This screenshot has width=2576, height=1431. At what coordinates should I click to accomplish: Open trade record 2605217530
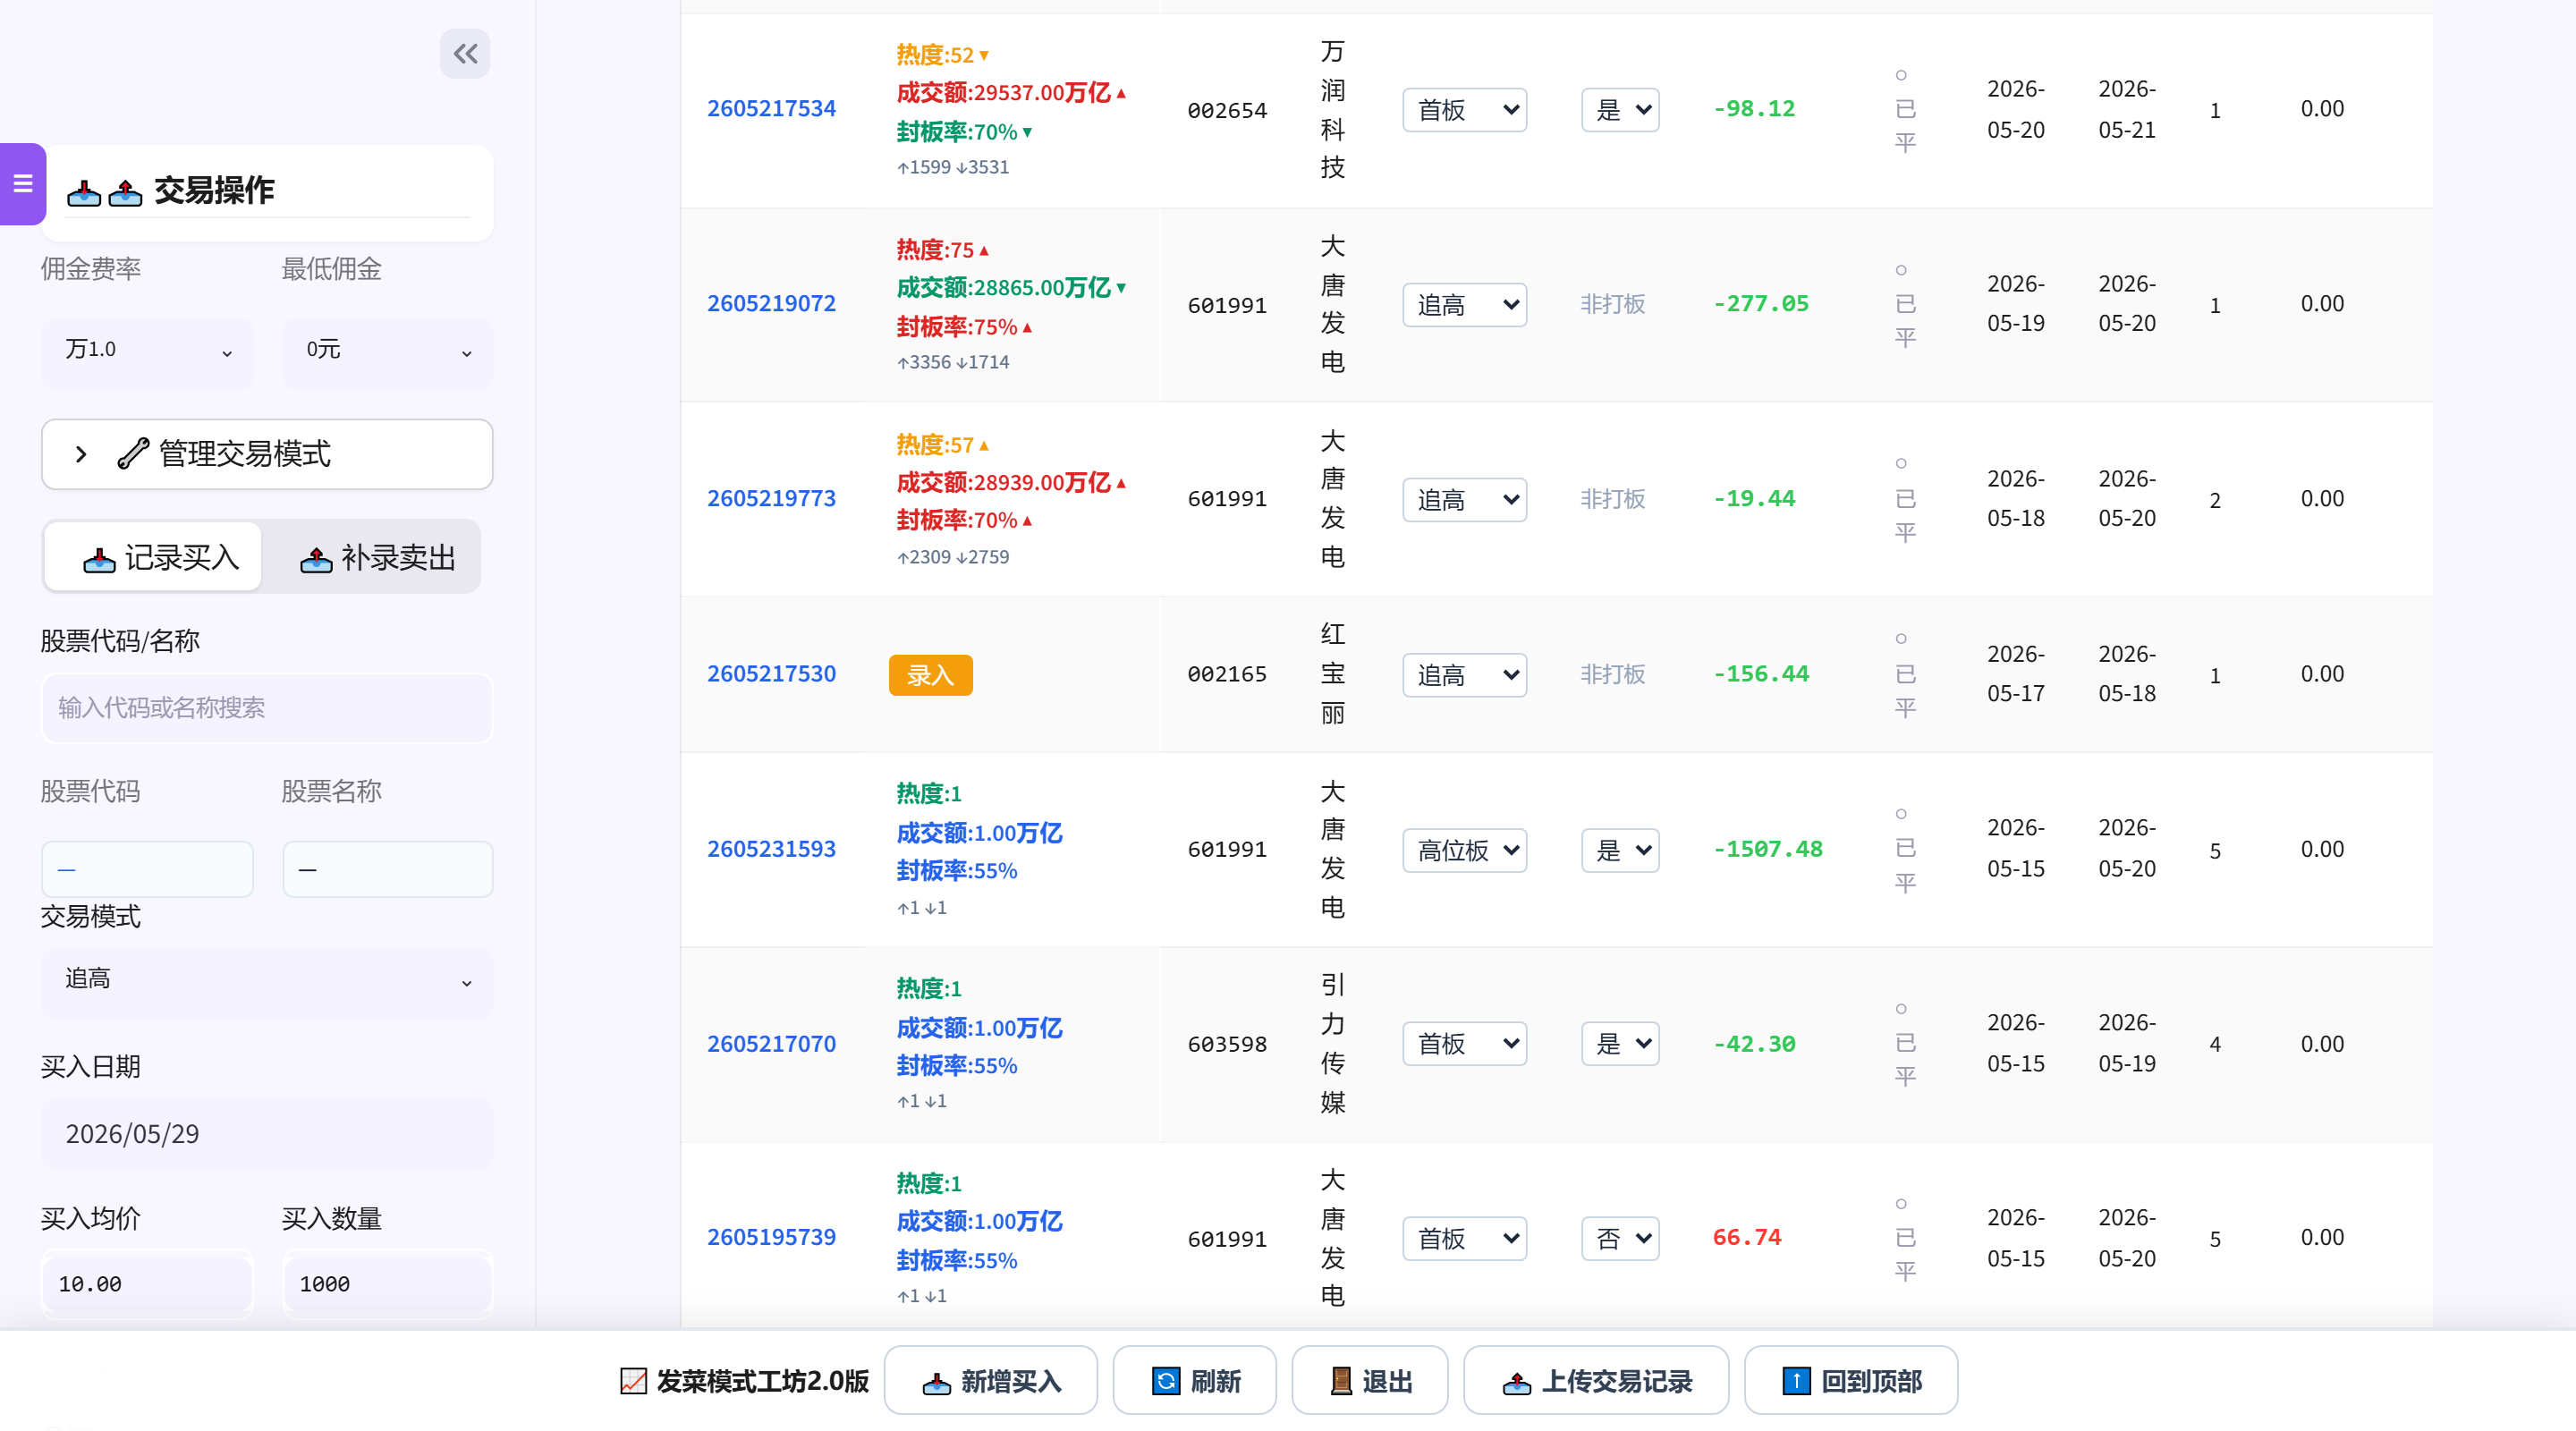tap(771, 674)
